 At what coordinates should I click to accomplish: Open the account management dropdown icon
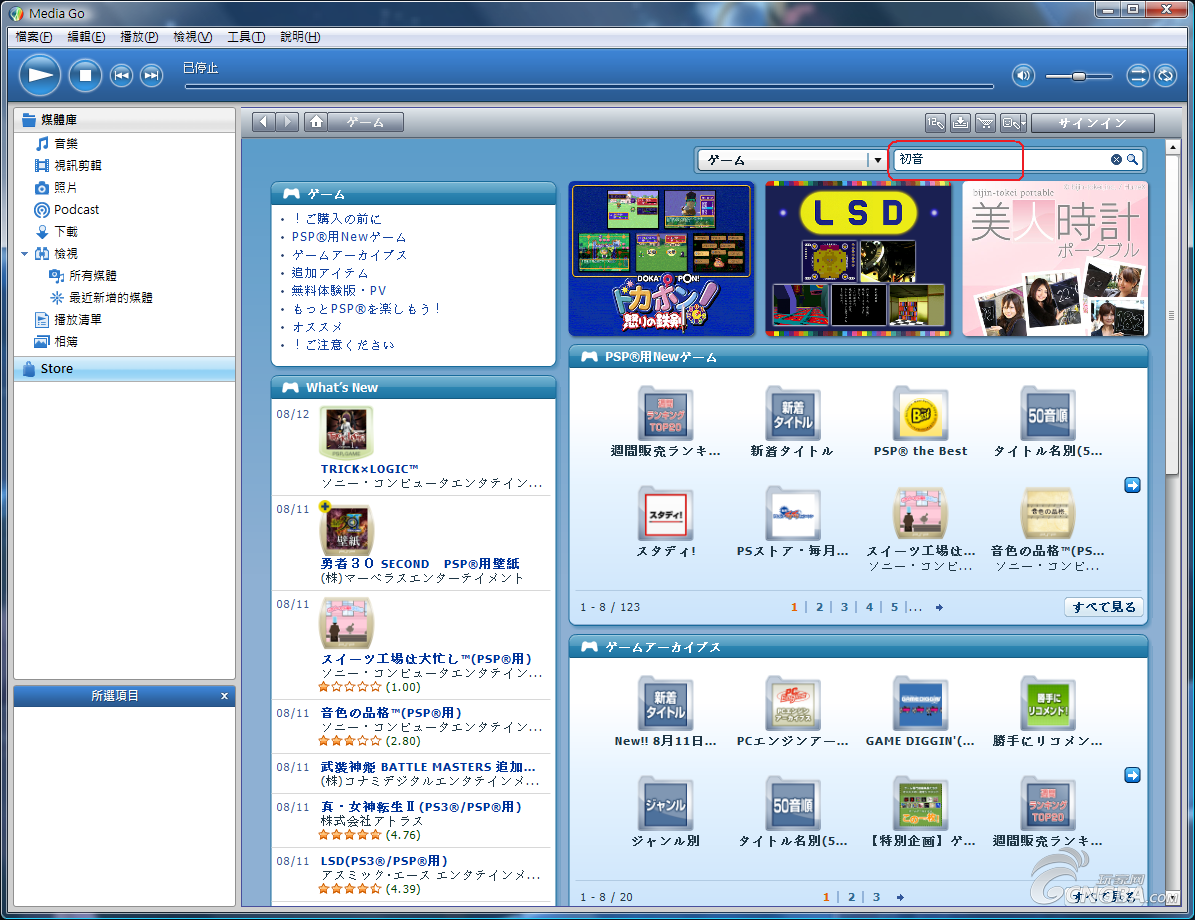click(x=1014, y=123)
